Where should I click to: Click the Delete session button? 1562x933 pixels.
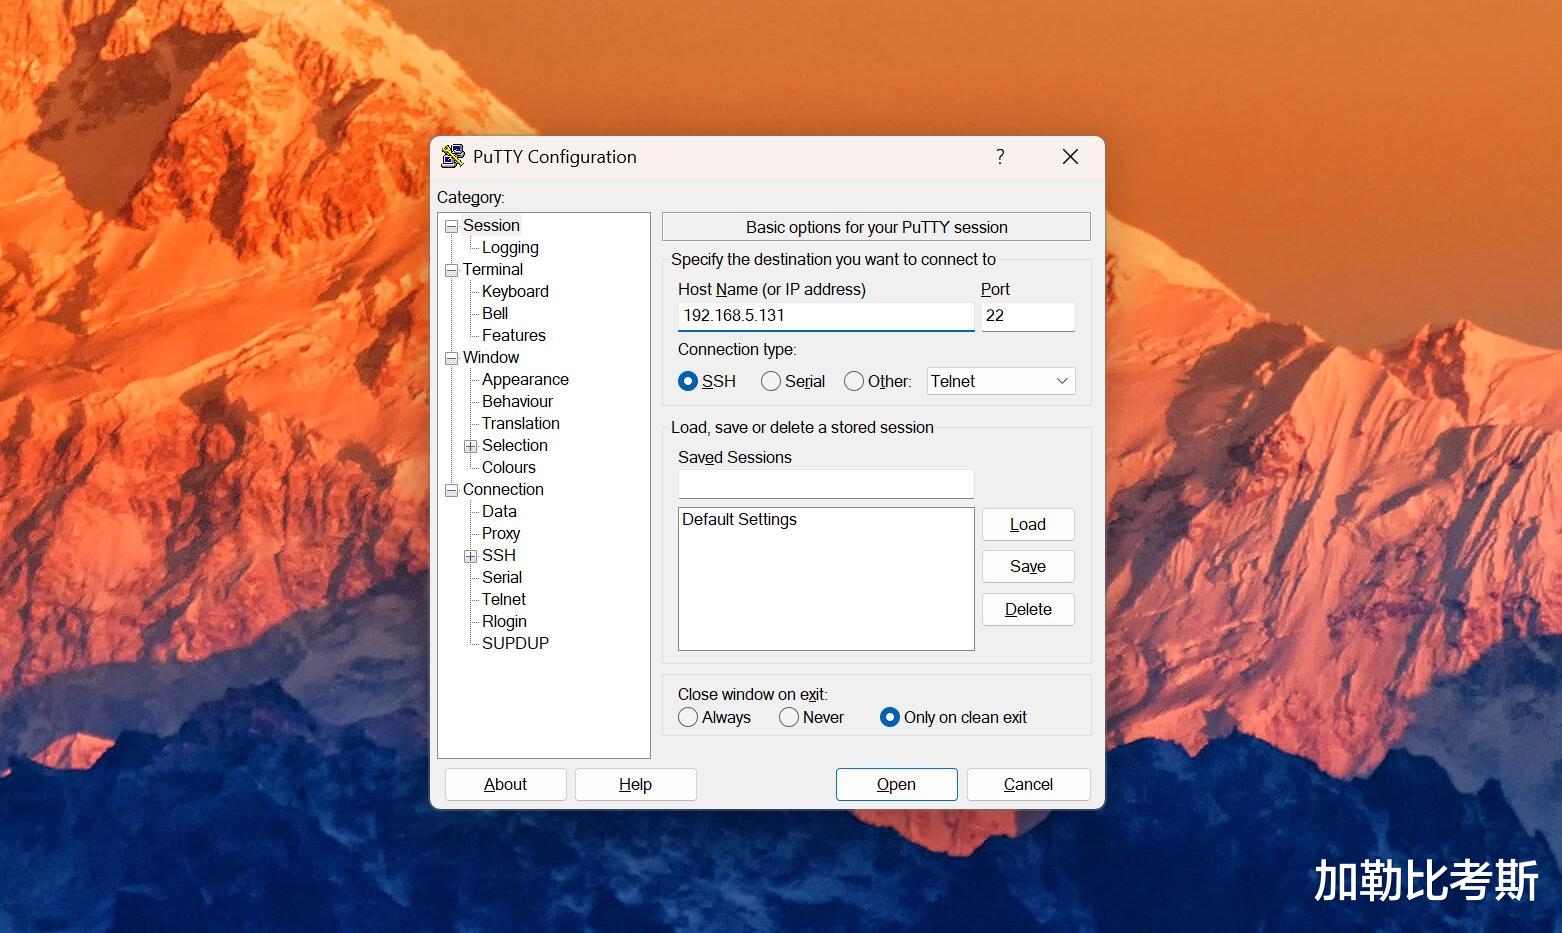click(1028, 610)
